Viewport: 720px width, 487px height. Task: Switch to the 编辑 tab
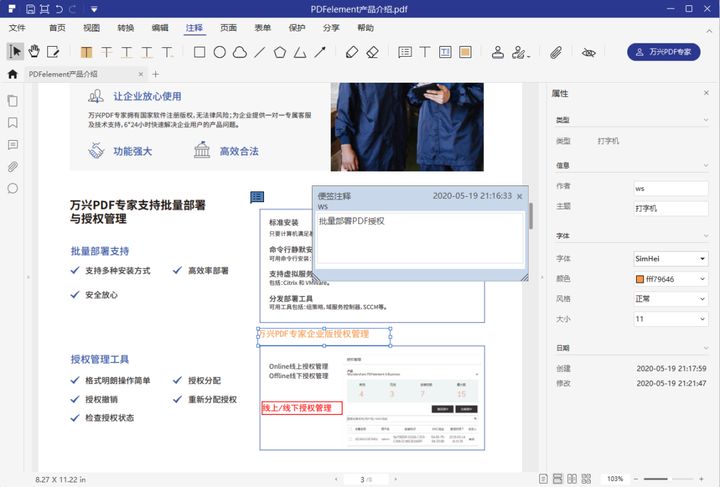click(160, 28)
